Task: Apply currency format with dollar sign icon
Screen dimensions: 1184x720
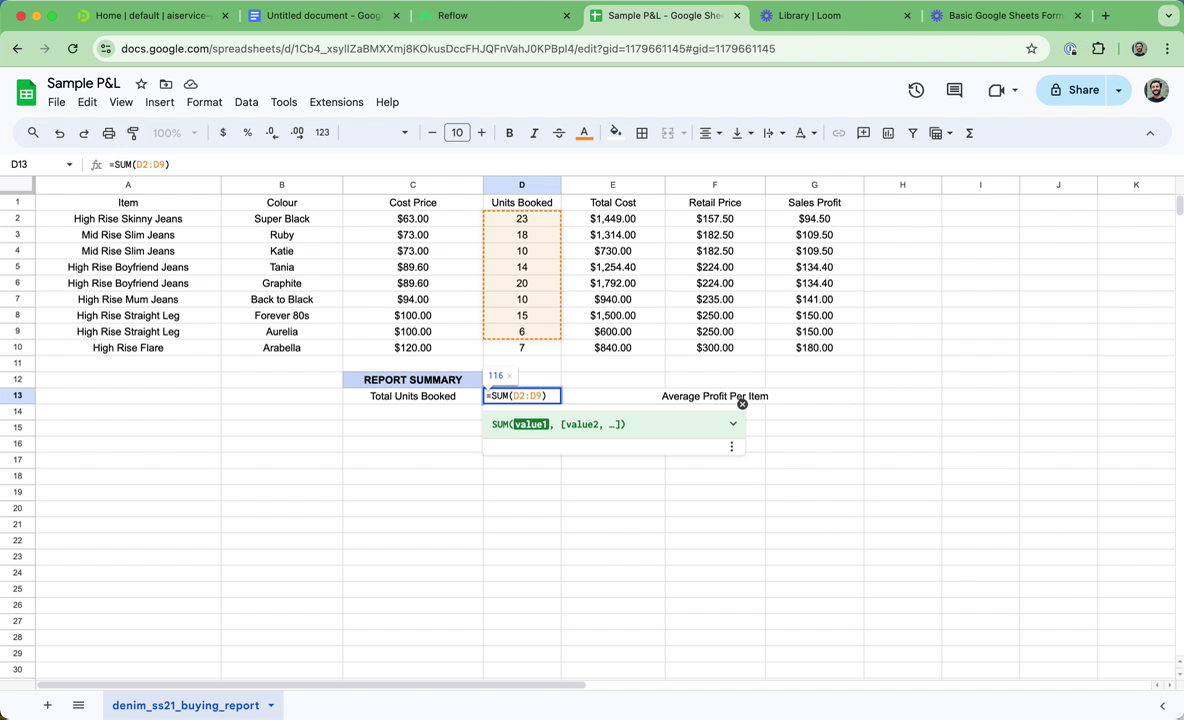Action: point(223,132)
